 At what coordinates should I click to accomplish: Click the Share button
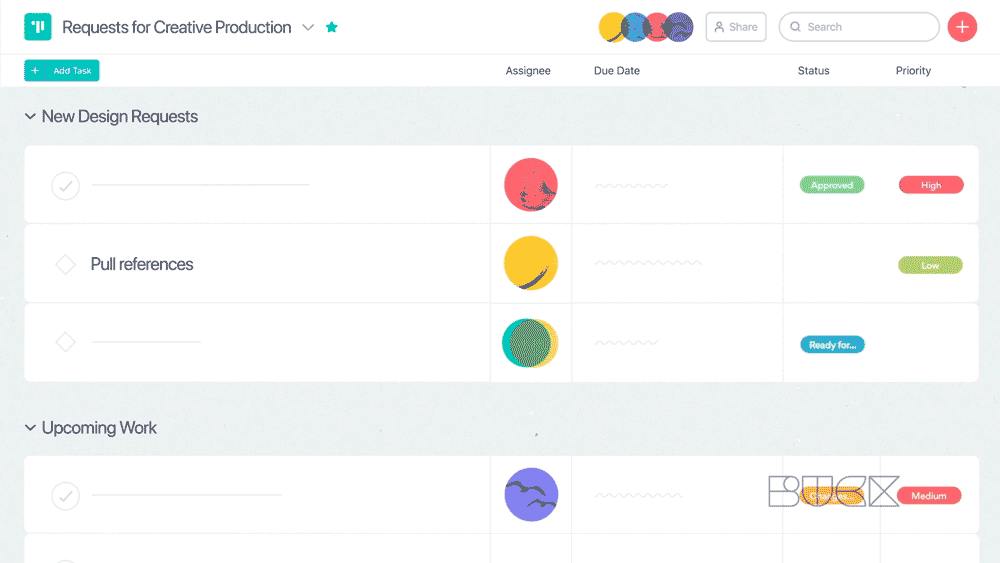[736, 27]
